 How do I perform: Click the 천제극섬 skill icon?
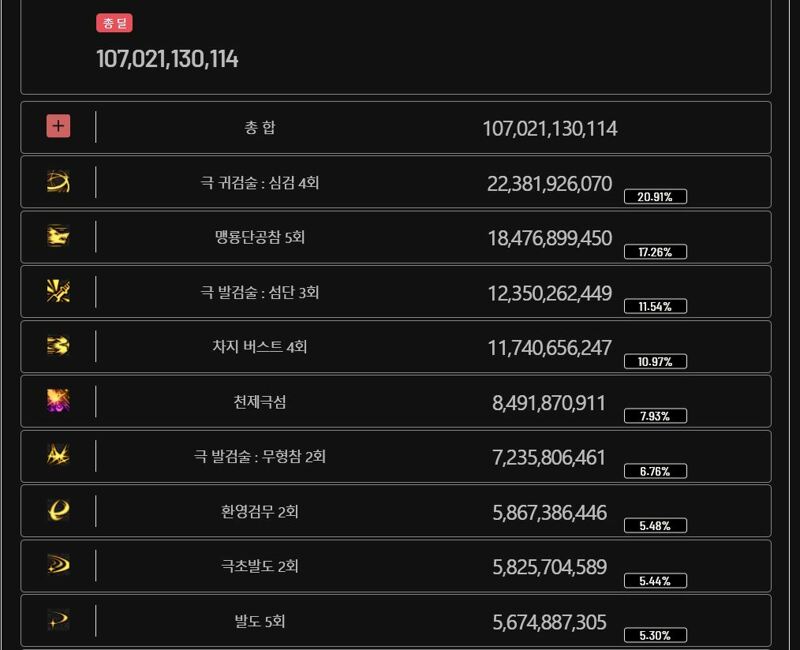[58, 401]
